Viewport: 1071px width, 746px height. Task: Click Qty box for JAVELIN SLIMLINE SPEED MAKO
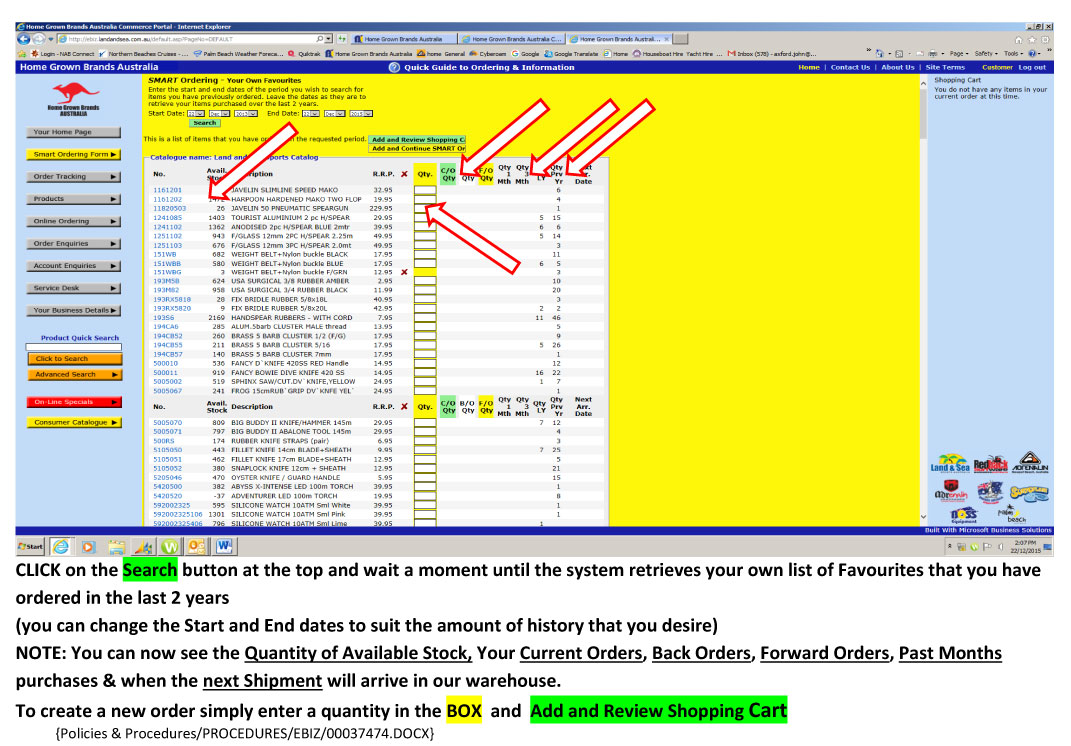click(x=425, y=189)
